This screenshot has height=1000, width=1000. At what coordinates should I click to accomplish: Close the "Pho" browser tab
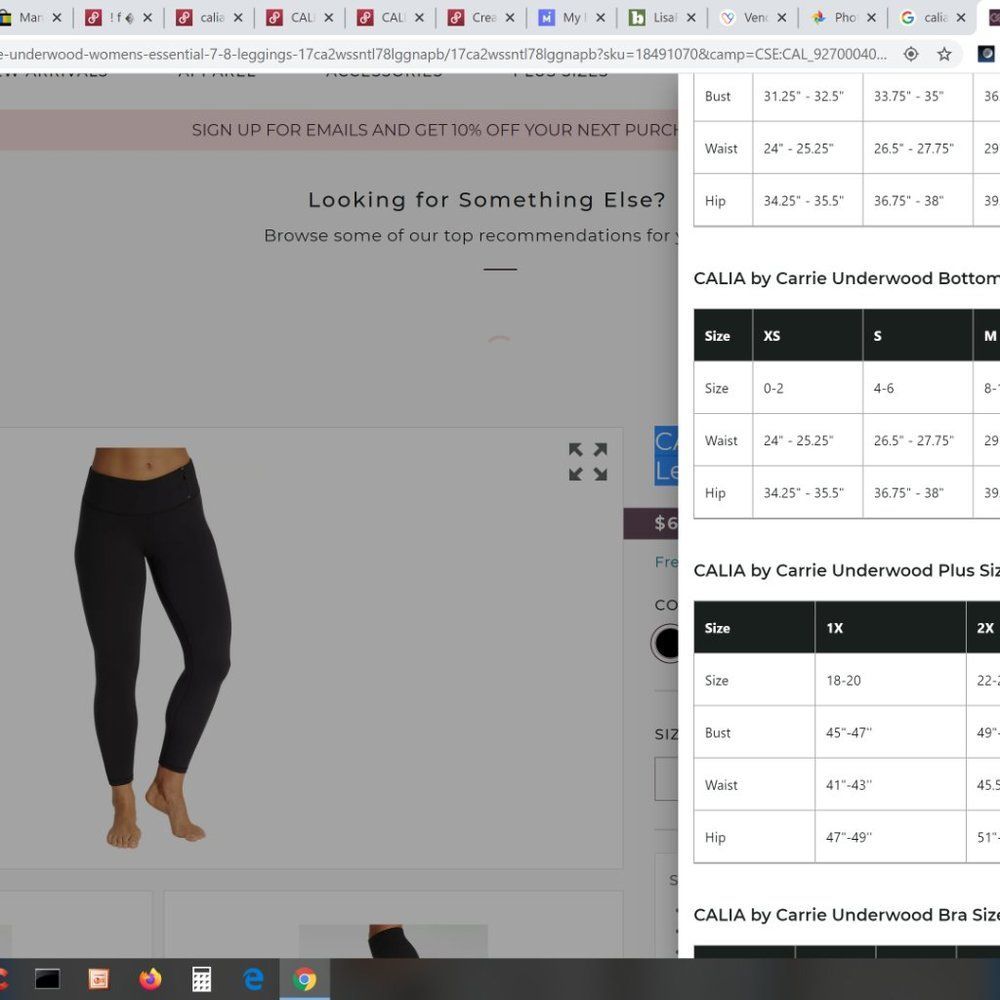click(872, 18)
